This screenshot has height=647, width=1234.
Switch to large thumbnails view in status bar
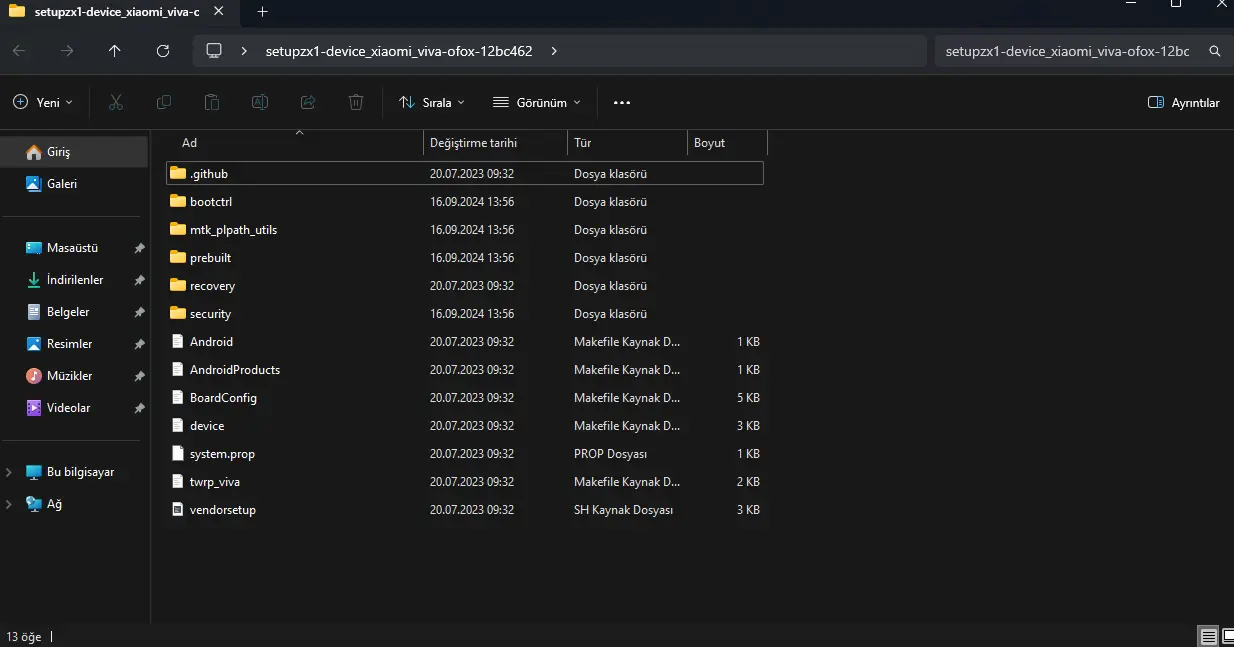click(x=1228, y=637)
